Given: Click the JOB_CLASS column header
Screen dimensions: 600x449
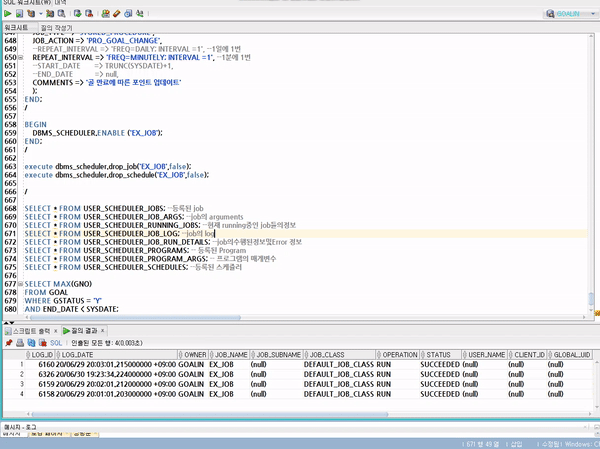Looking at the screenshot, I should tap(339, 355).
